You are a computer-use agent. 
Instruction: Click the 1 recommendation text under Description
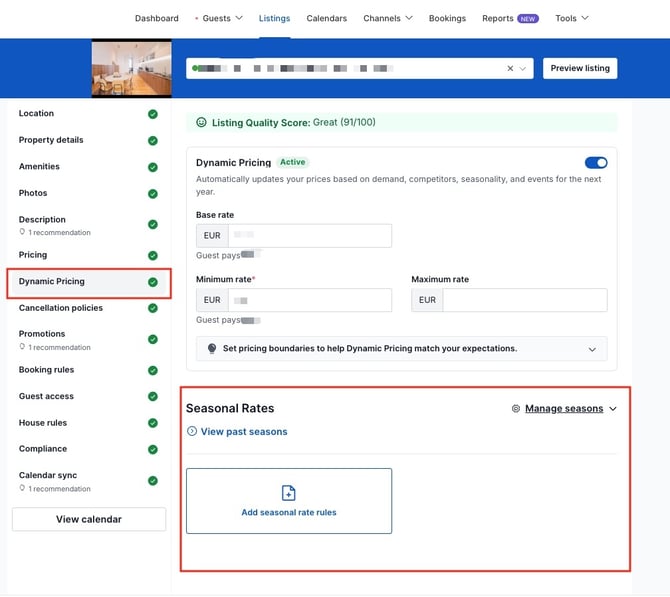pyautogui.click(x=59, y=232)
